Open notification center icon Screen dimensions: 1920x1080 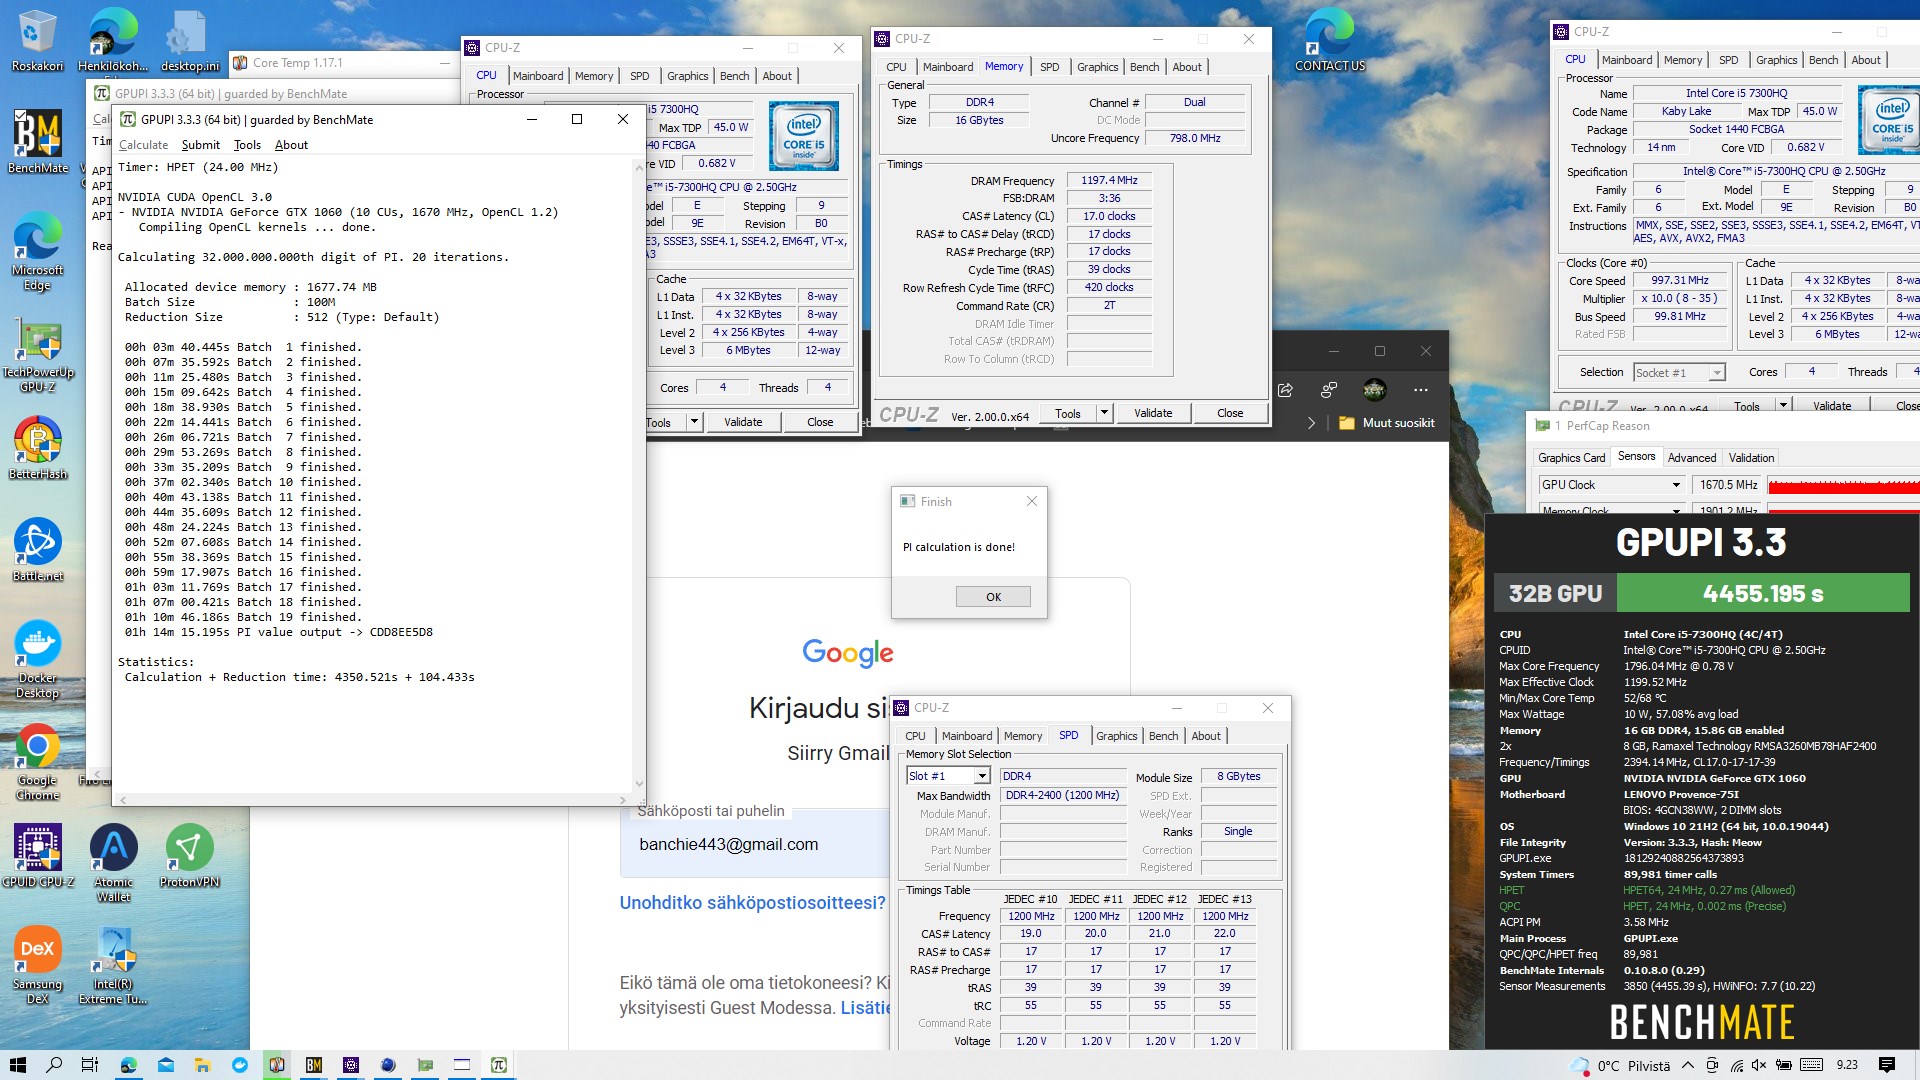pyautogui.click(x=1887, y=1065)
